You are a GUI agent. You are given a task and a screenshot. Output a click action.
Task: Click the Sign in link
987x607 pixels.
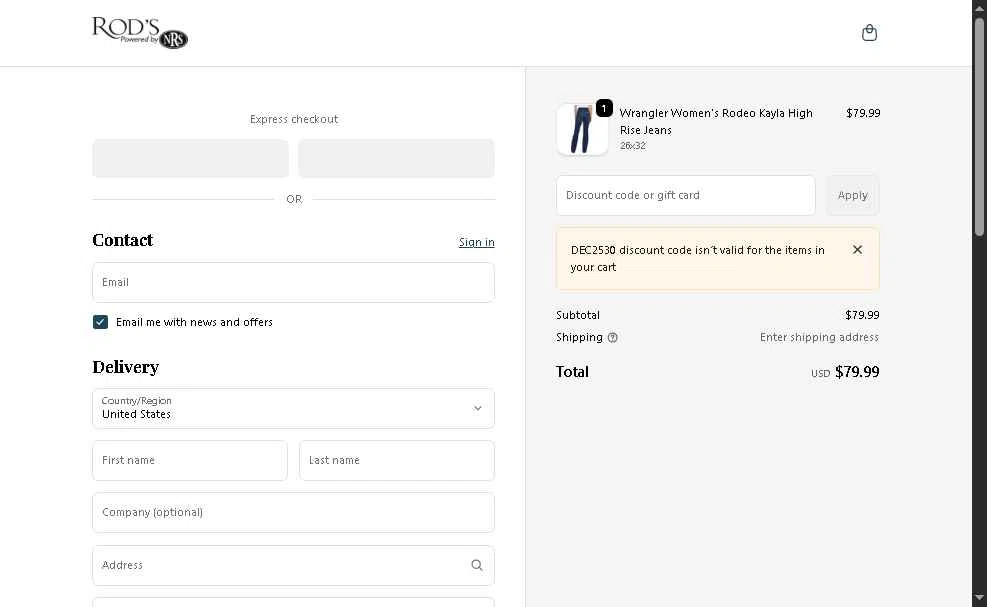pos(477,242)
